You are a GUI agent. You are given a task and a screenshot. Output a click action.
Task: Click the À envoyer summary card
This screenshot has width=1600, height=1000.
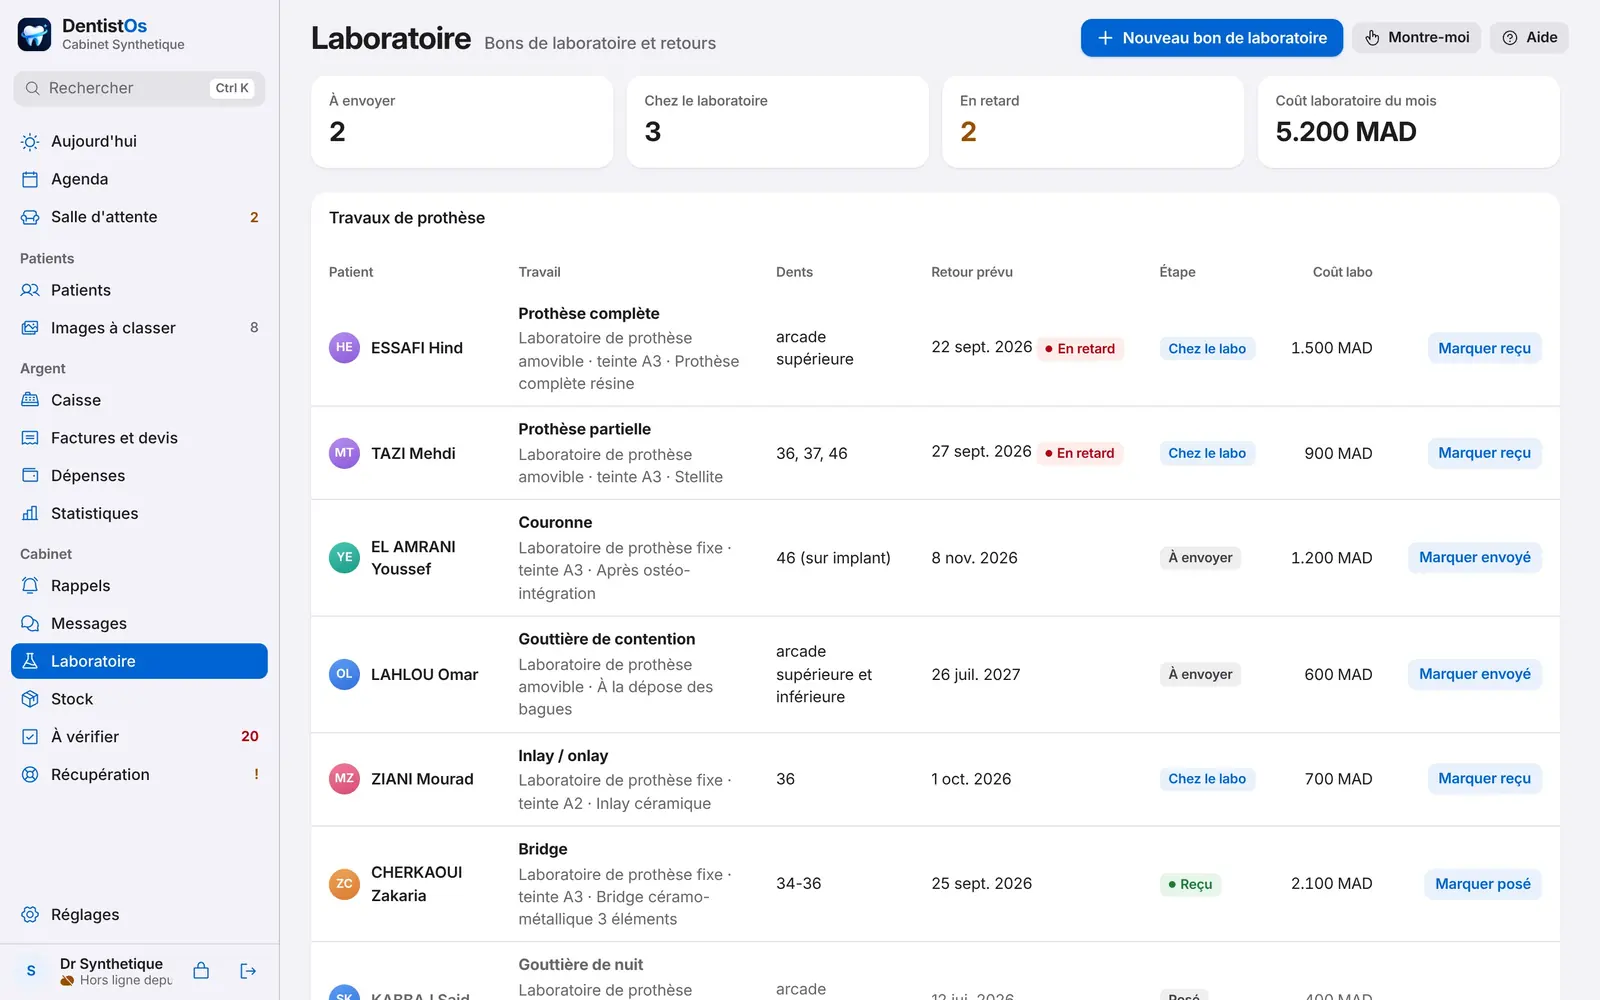pos(462,122)
